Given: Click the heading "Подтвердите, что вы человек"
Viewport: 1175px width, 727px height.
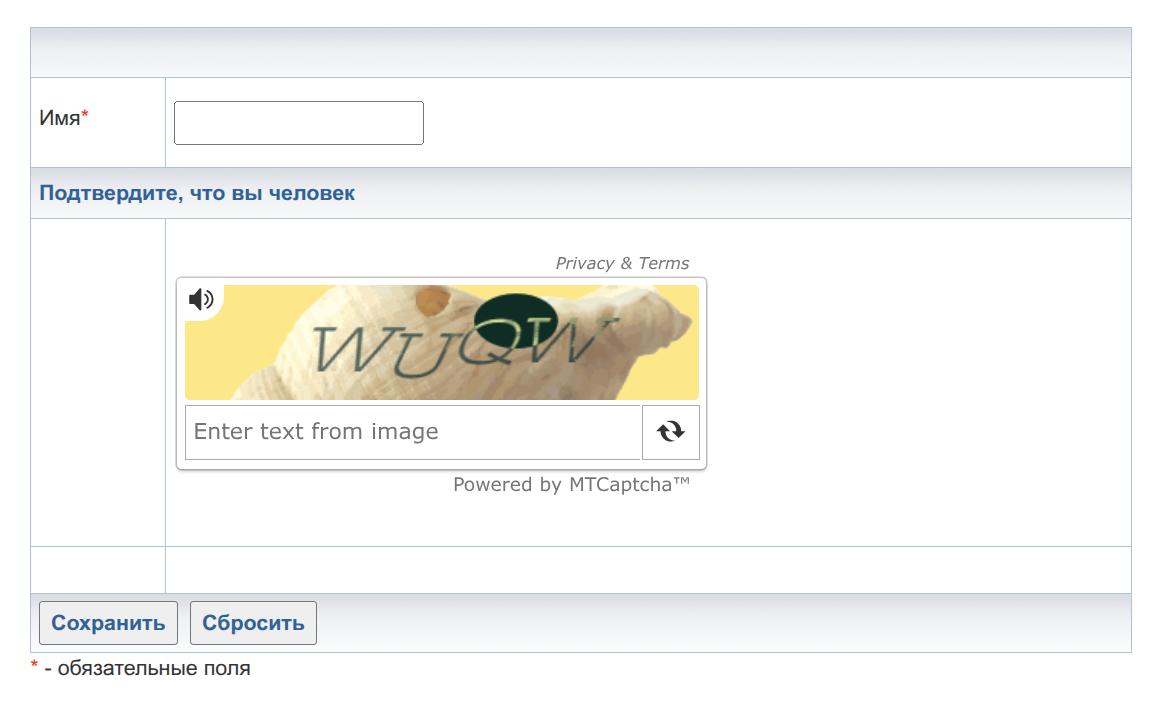Looking at the screenshot, I should coord(197,193).
